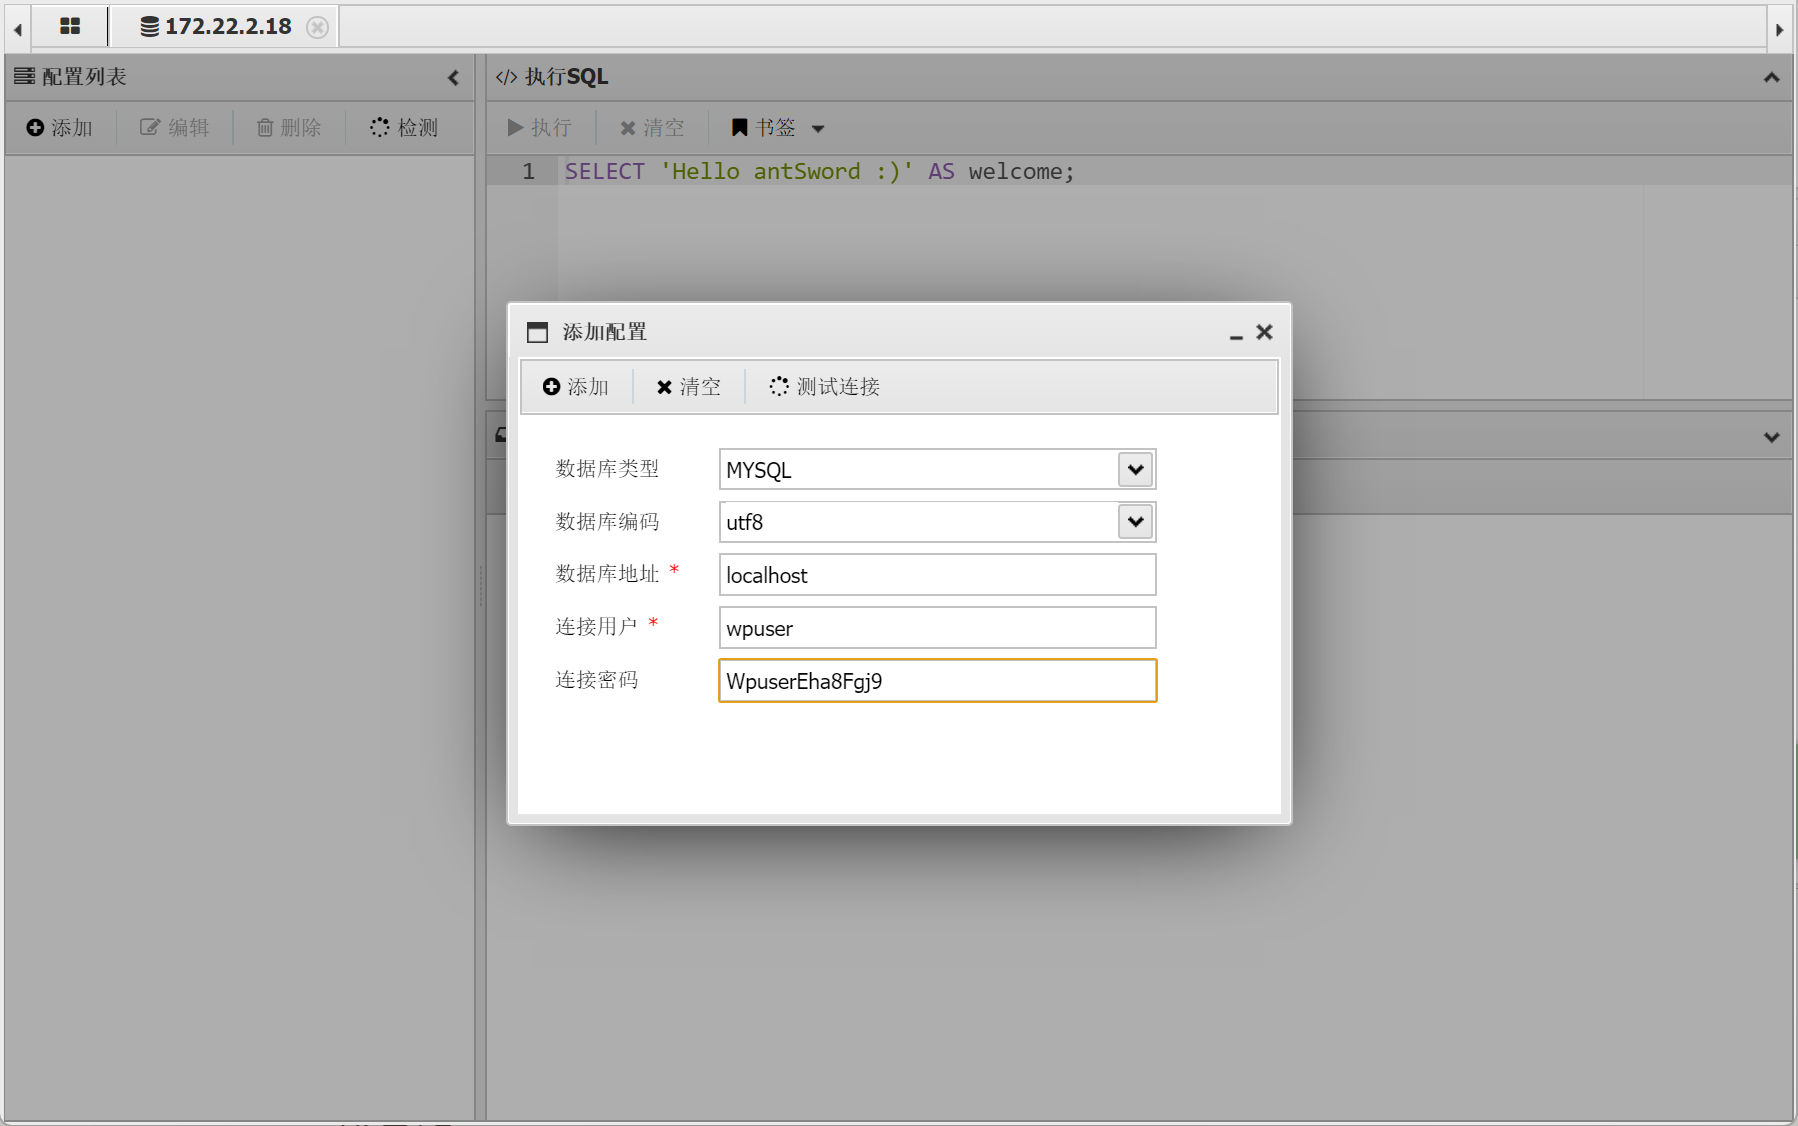The height and width of the screenshot is (1126, 1798).
Task: Open the 数据库编码 utf8 dropdown
Action: [1136, 521]
